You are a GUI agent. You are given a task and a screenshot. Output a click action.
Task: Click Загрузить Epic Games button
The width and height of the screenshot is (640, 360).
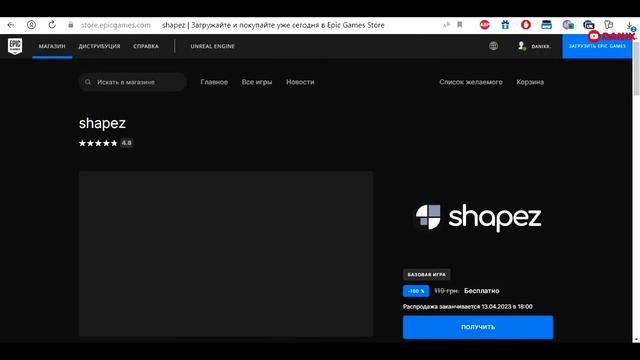[x=597, y=46]
